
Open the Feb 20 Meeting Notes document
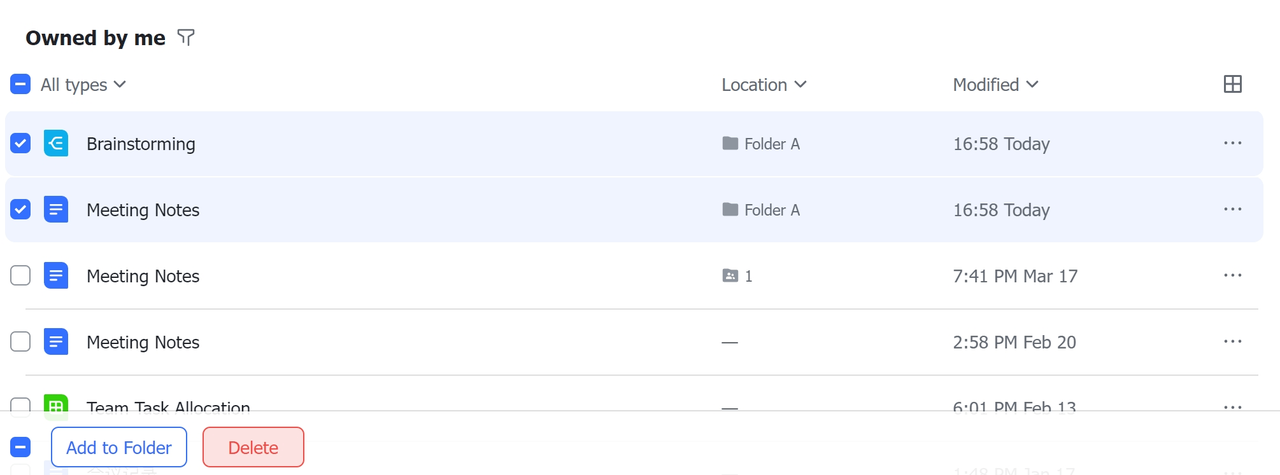pos(143,342)
